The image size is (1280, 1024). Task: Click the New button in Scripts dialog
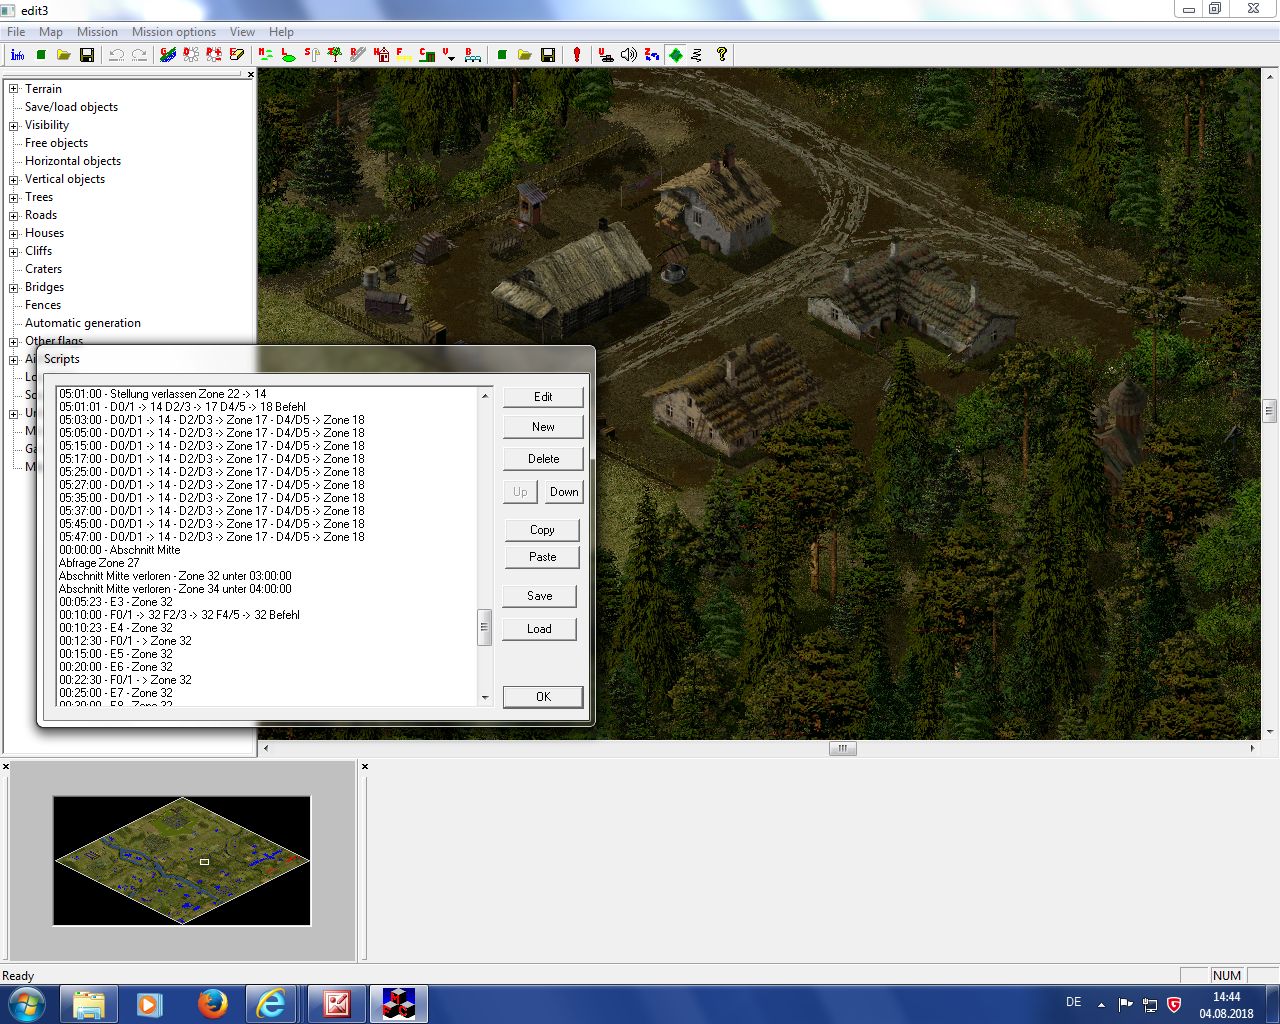coord(543,427)
